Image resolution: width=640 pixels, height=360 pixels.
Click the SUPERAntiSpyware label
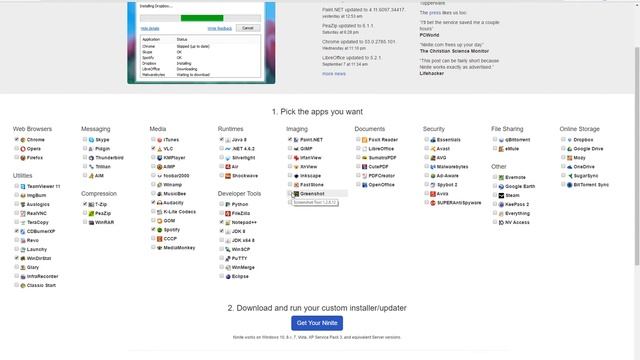(459, 203)
